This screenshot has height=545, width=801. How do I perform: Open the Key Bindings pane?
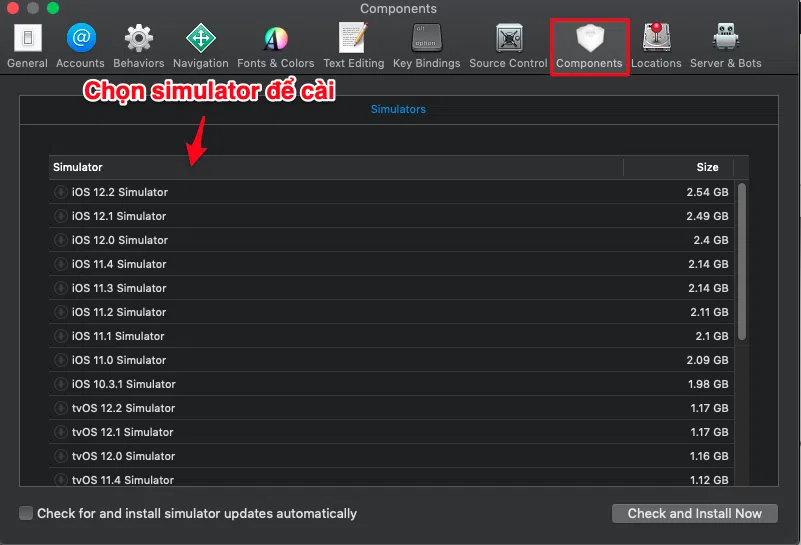click(427, 45)
